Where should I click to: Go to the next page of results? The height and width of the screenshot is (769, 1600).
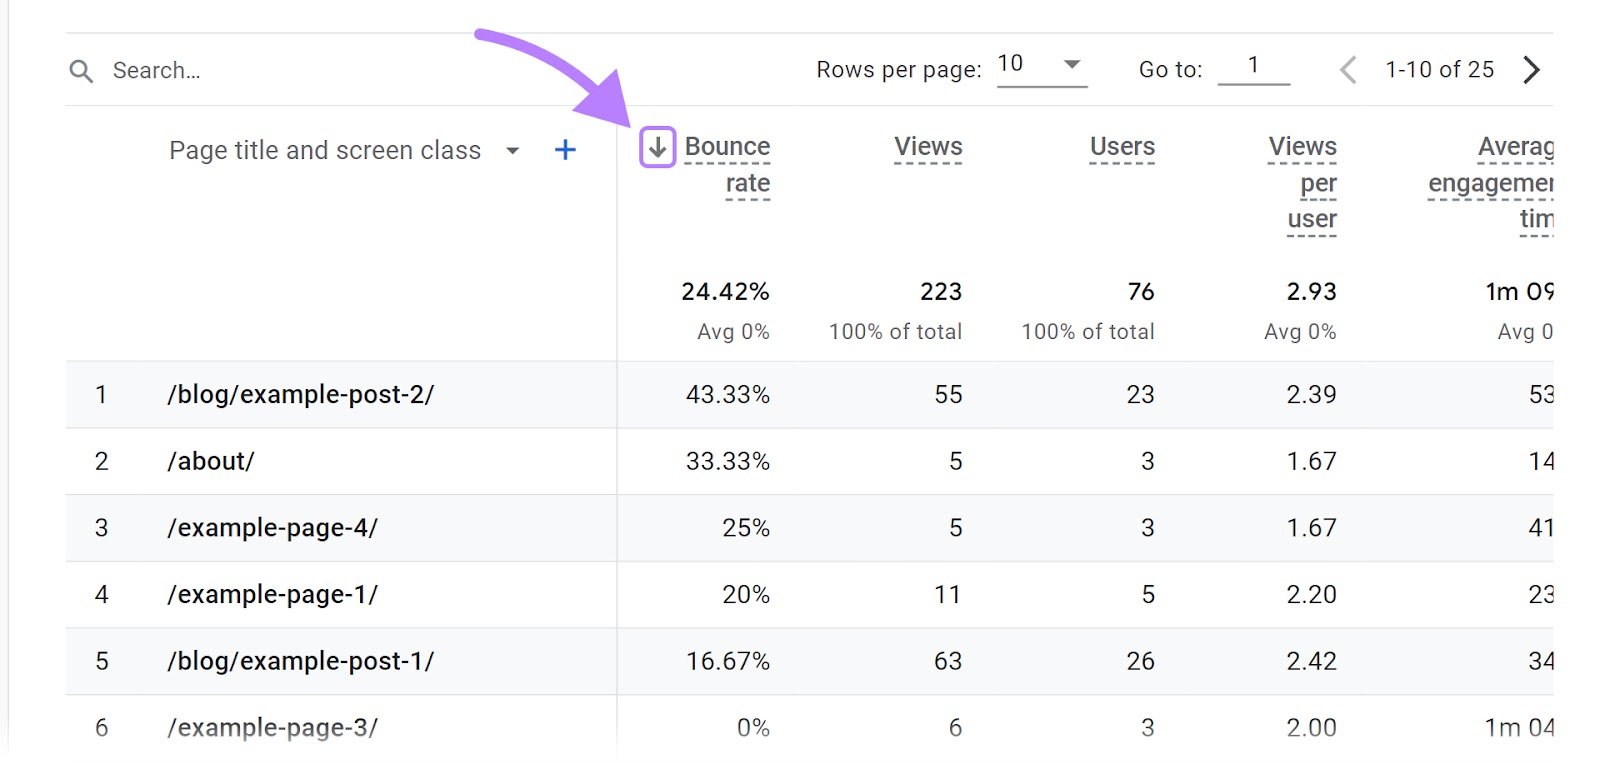(x=1530, y=69)
